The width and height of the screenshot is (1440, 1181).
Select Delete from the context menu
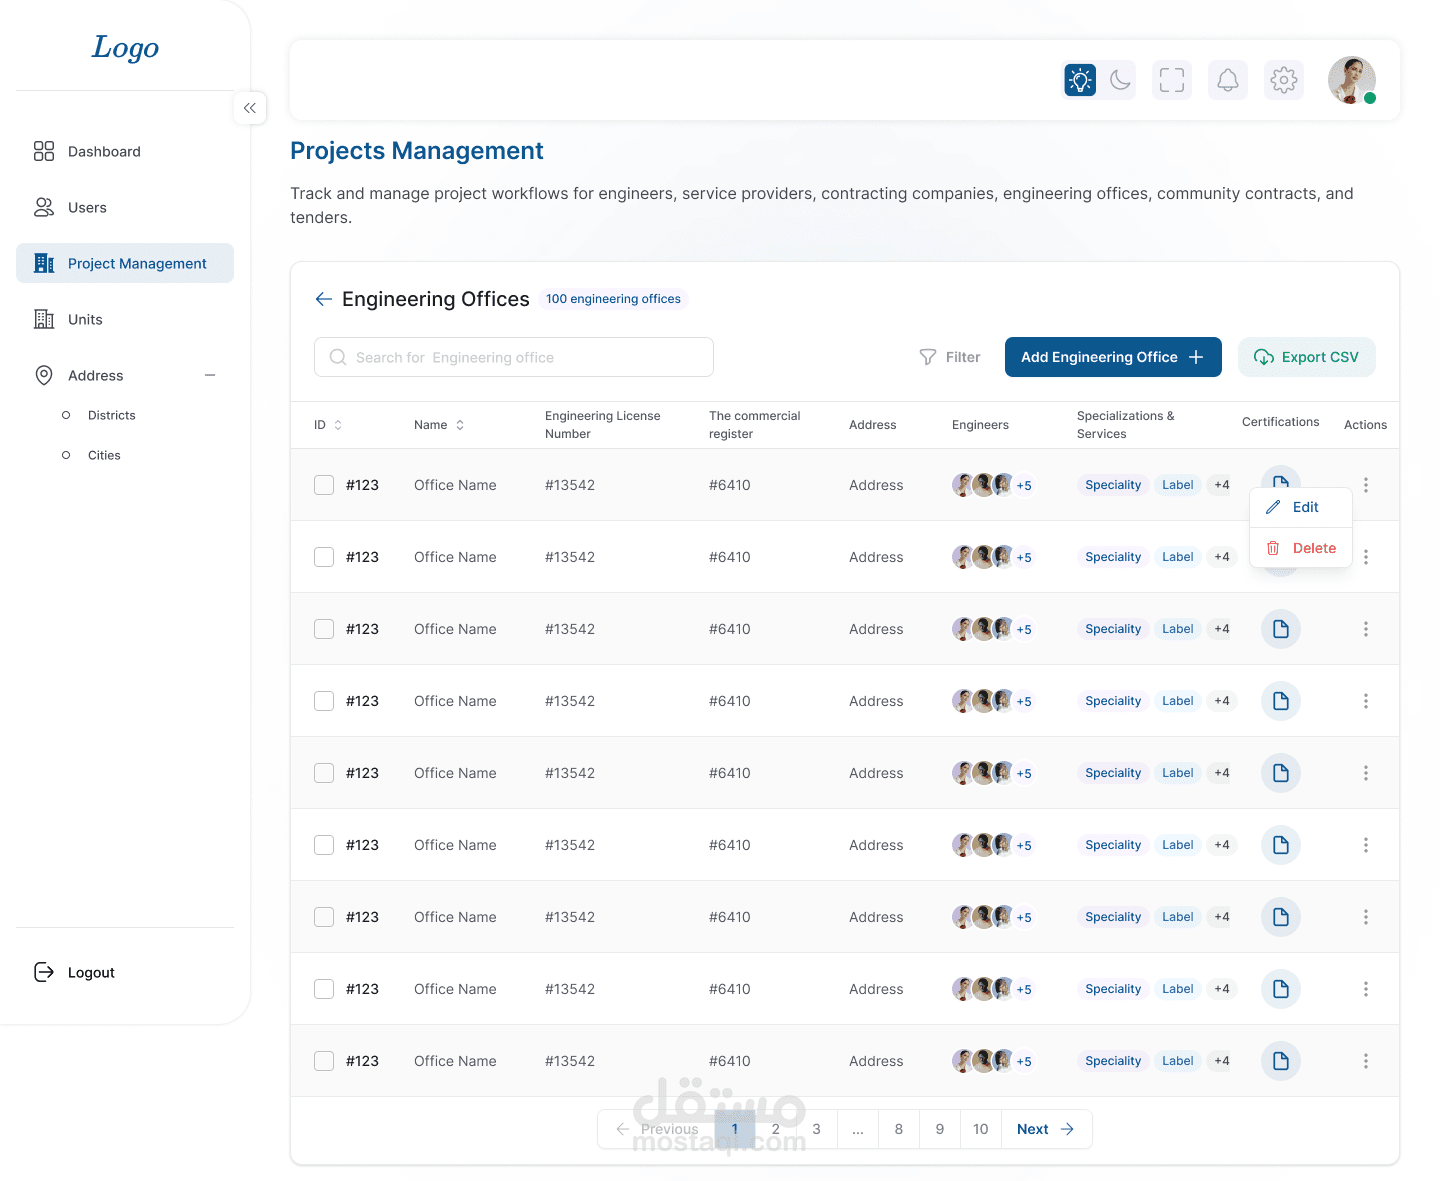point(1301,548)
